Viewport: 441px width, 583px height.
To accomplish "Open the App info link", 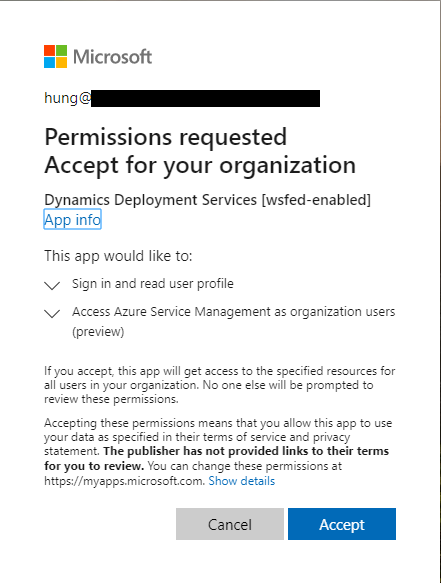I will 73,219.
